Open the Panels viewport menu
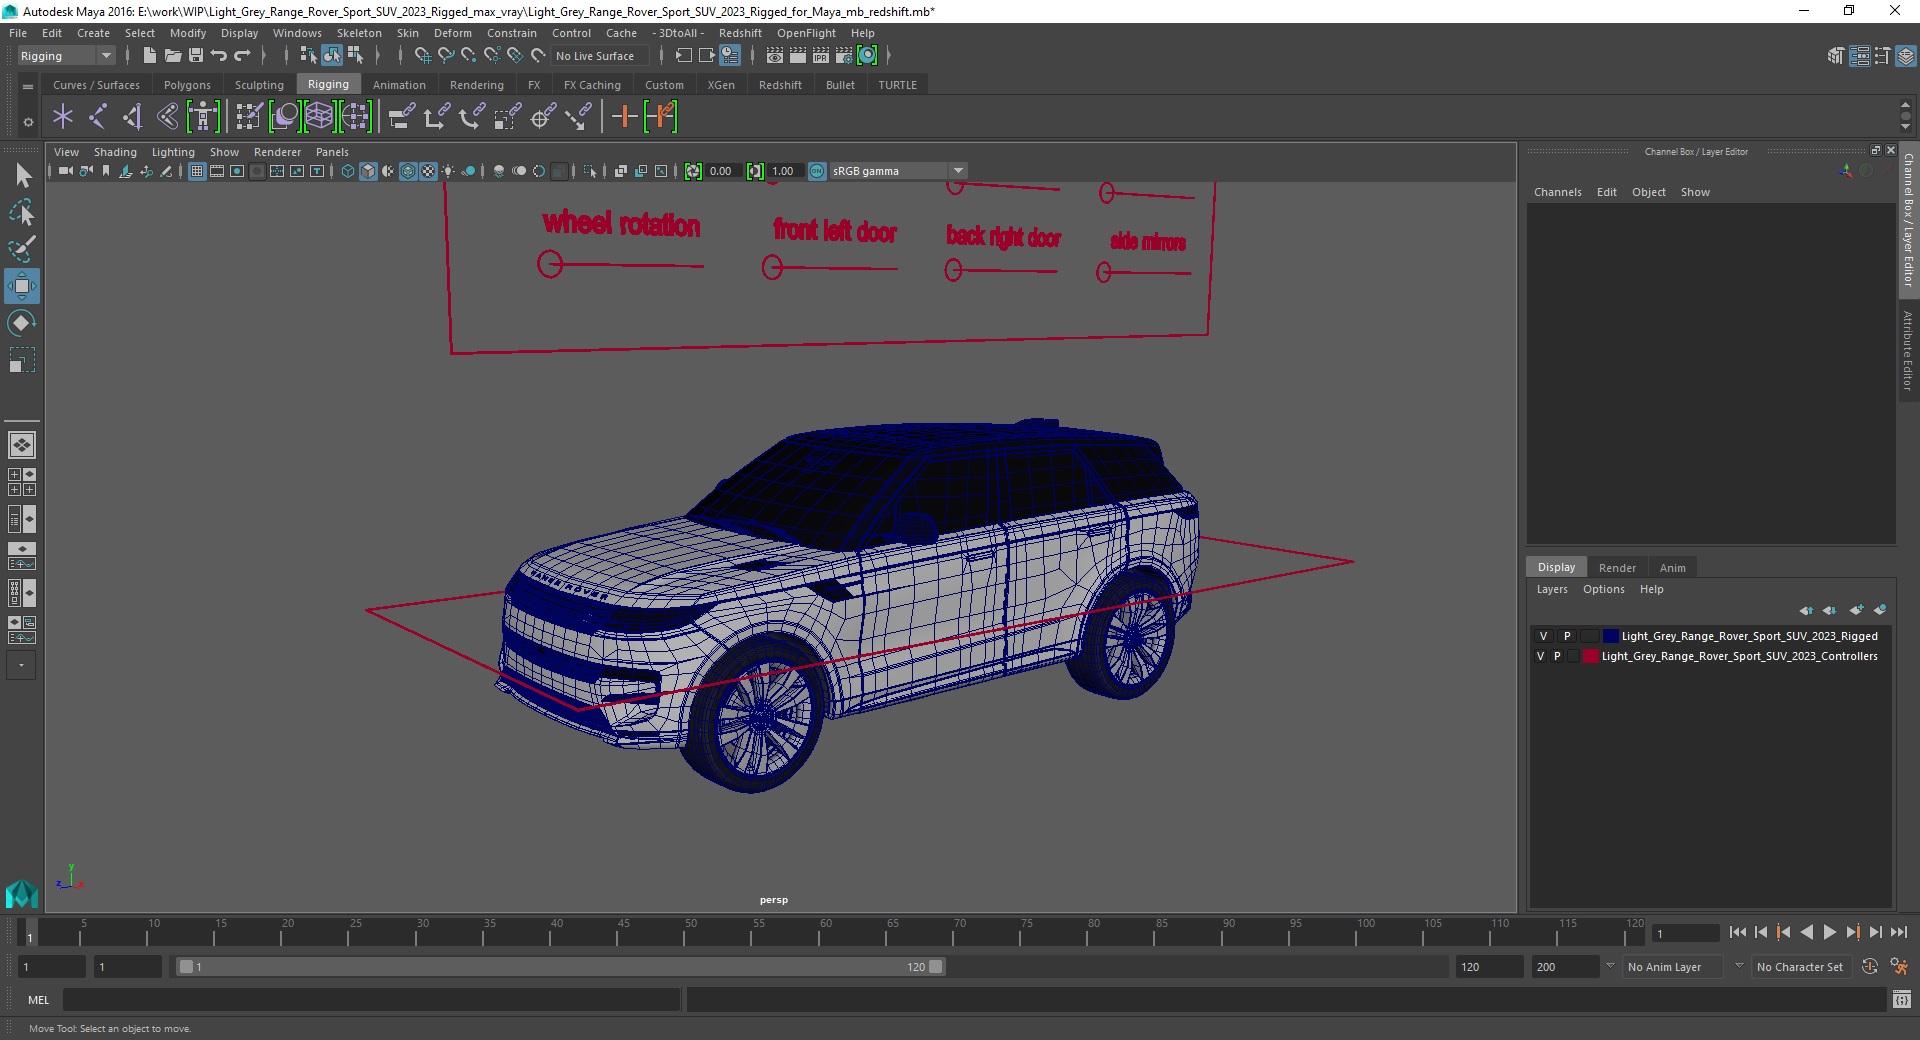 coord(332,152)
